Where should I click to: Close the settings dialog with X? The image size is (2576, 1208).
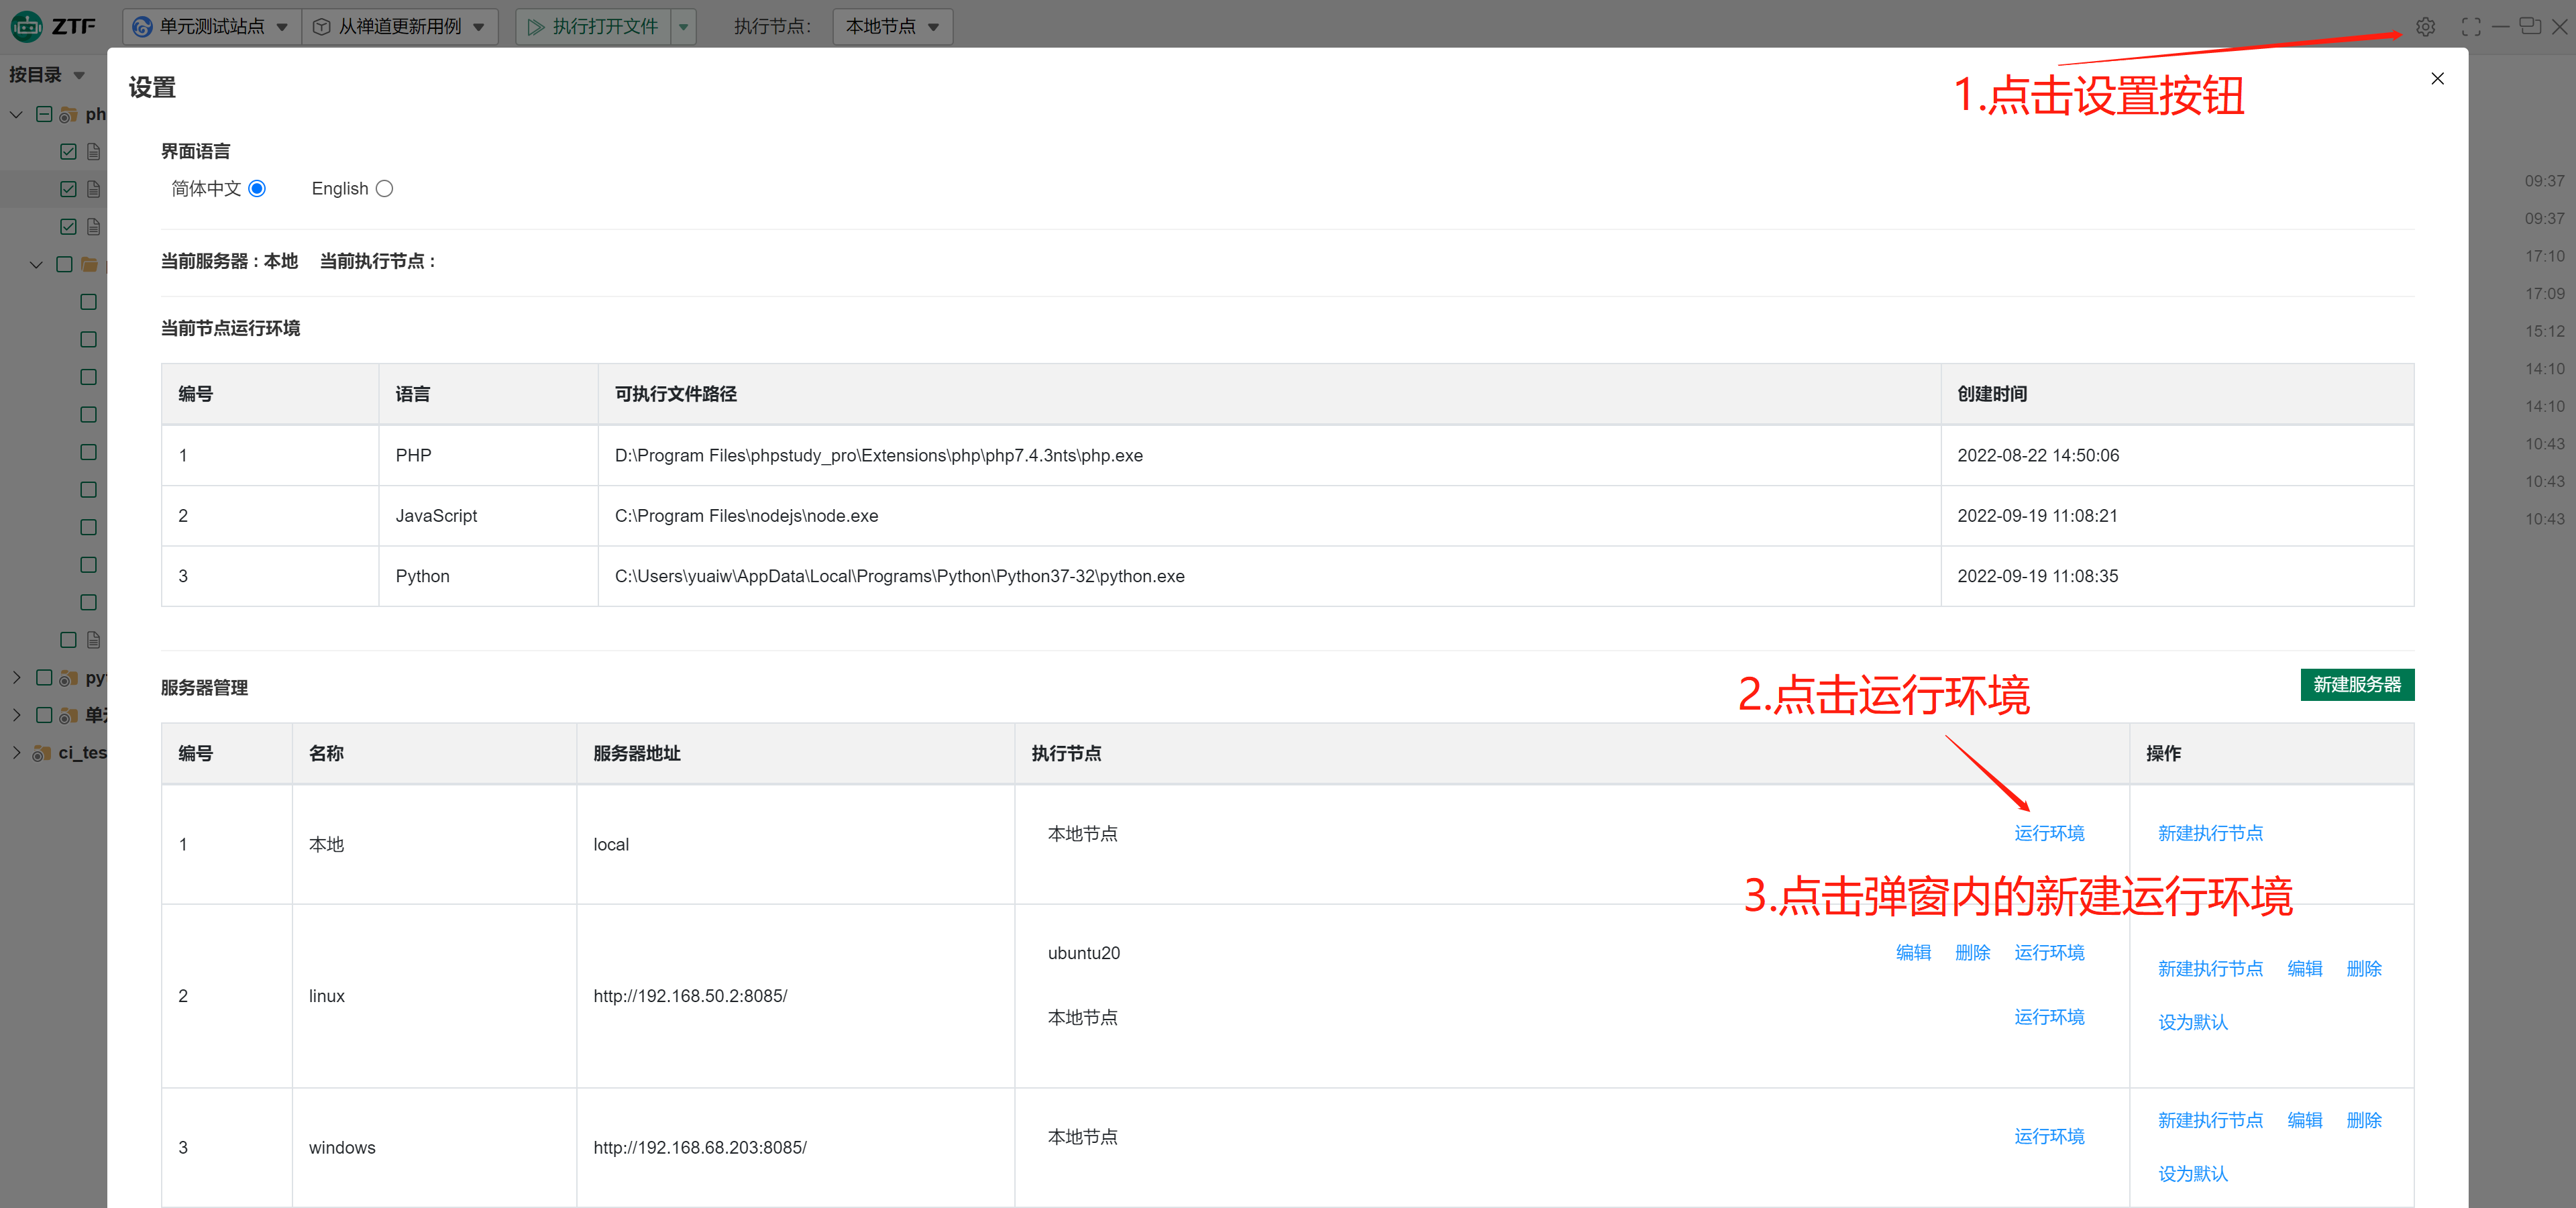click(x=2437, y=79)
